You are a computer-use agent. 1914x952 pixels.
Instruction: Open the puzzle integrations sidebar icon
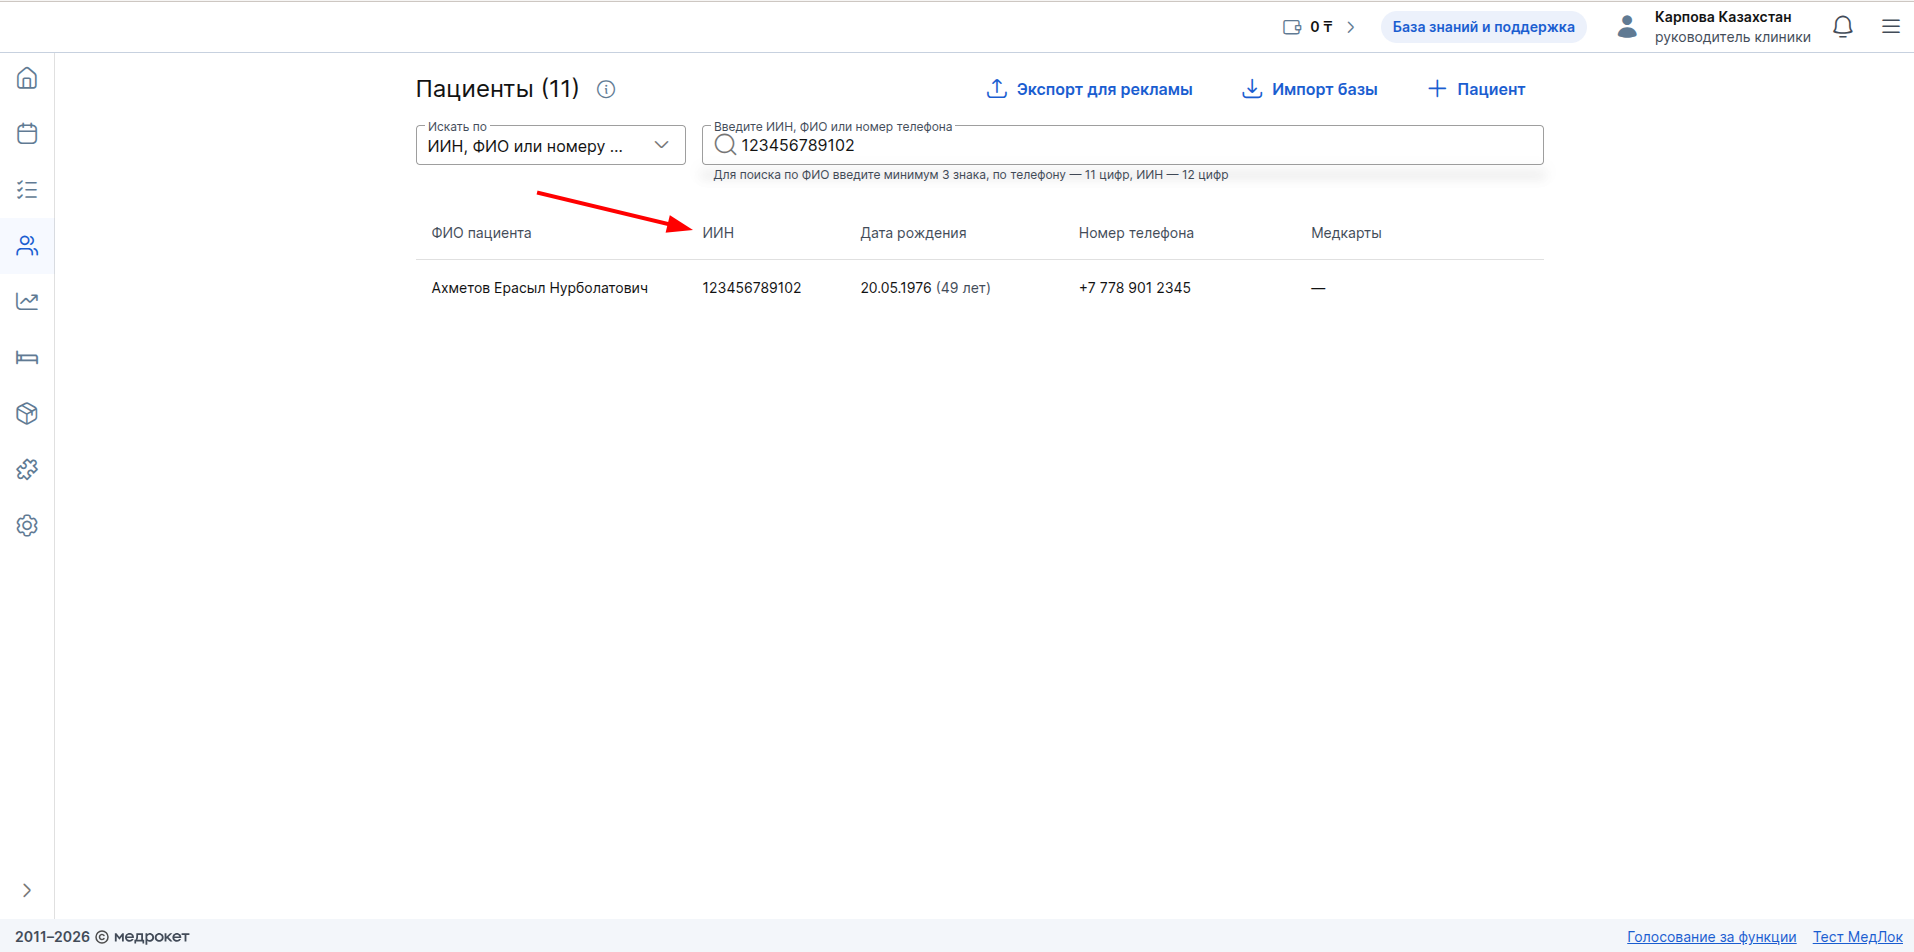(x=27, y=470)
